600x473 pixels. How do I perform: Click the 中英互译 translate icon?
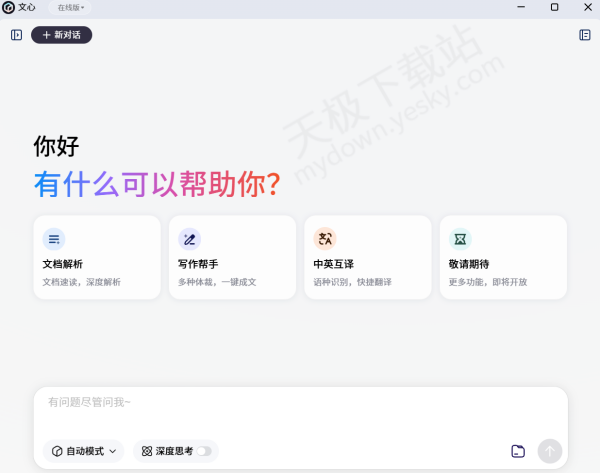point(325,239)
